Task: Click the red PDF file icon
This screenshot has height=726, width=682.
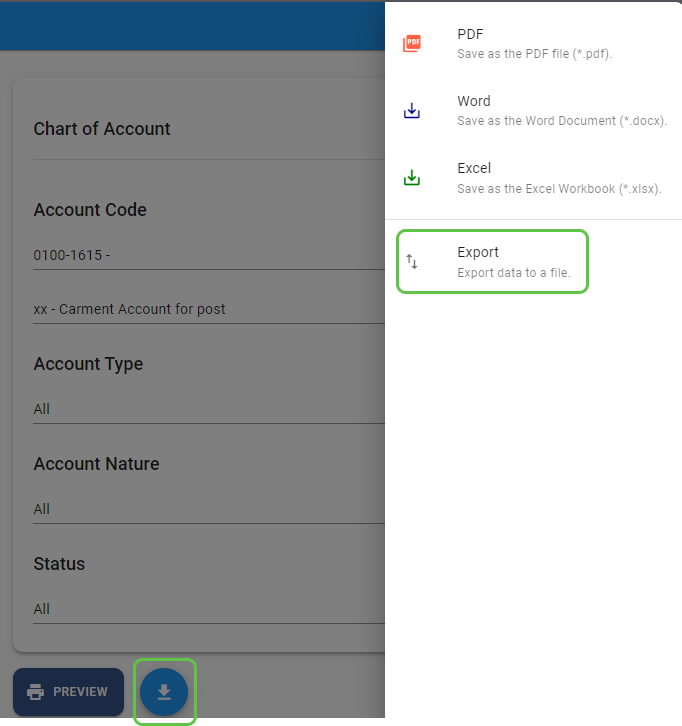Action: (x=412, y=43)
